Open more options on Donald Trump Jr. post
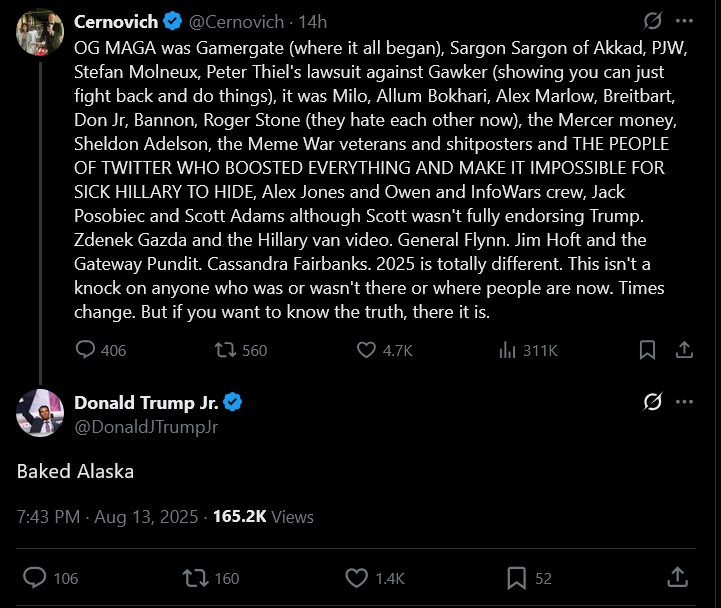Image resolution: width=721 pixels, height=608 pixels. (x=684, y=402)
